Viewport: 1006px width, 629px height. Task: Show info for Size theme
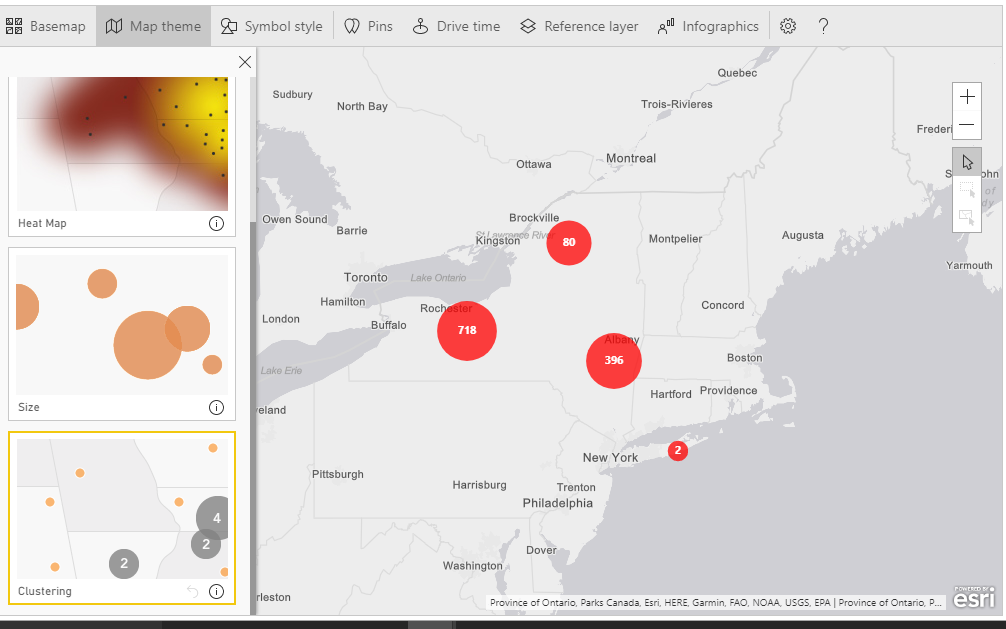click(x=216, y=408)
